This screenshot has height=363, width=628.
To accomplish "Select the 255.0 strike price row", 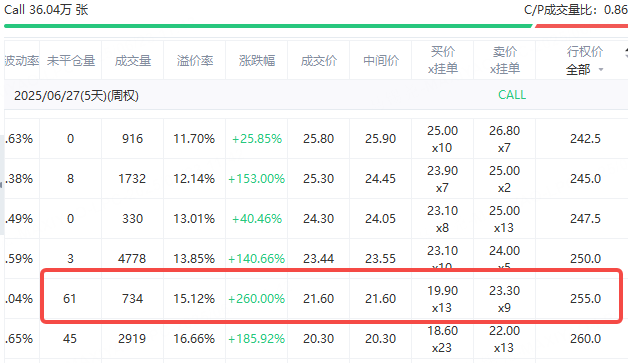I will (x=332, y=298).
